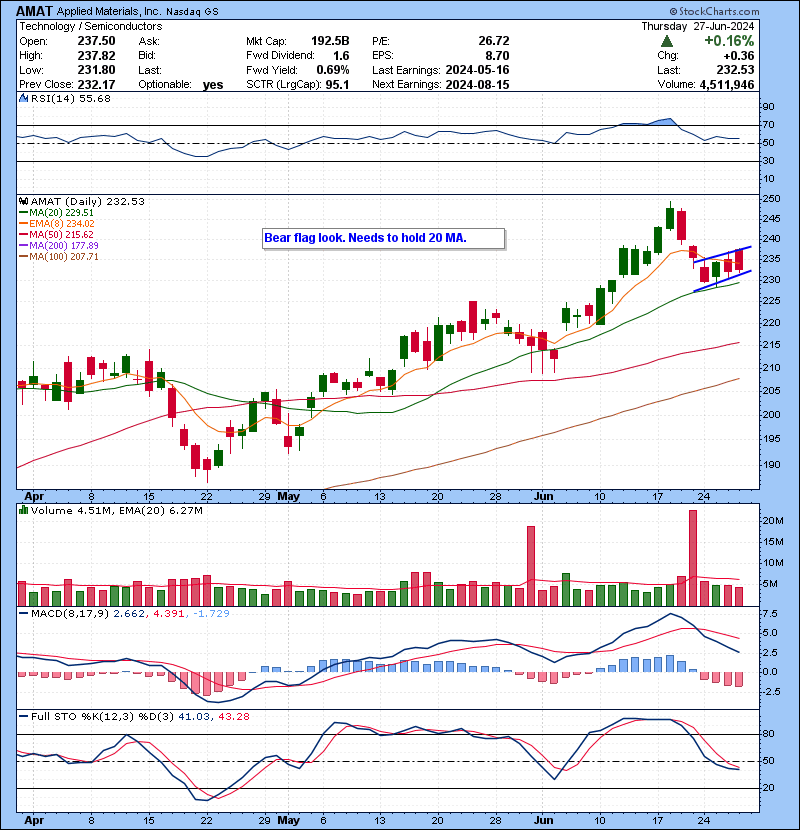Click the red MA(50) legend line marker
Viewport: 800px width, 830px height.
click(x=22, y=235)
